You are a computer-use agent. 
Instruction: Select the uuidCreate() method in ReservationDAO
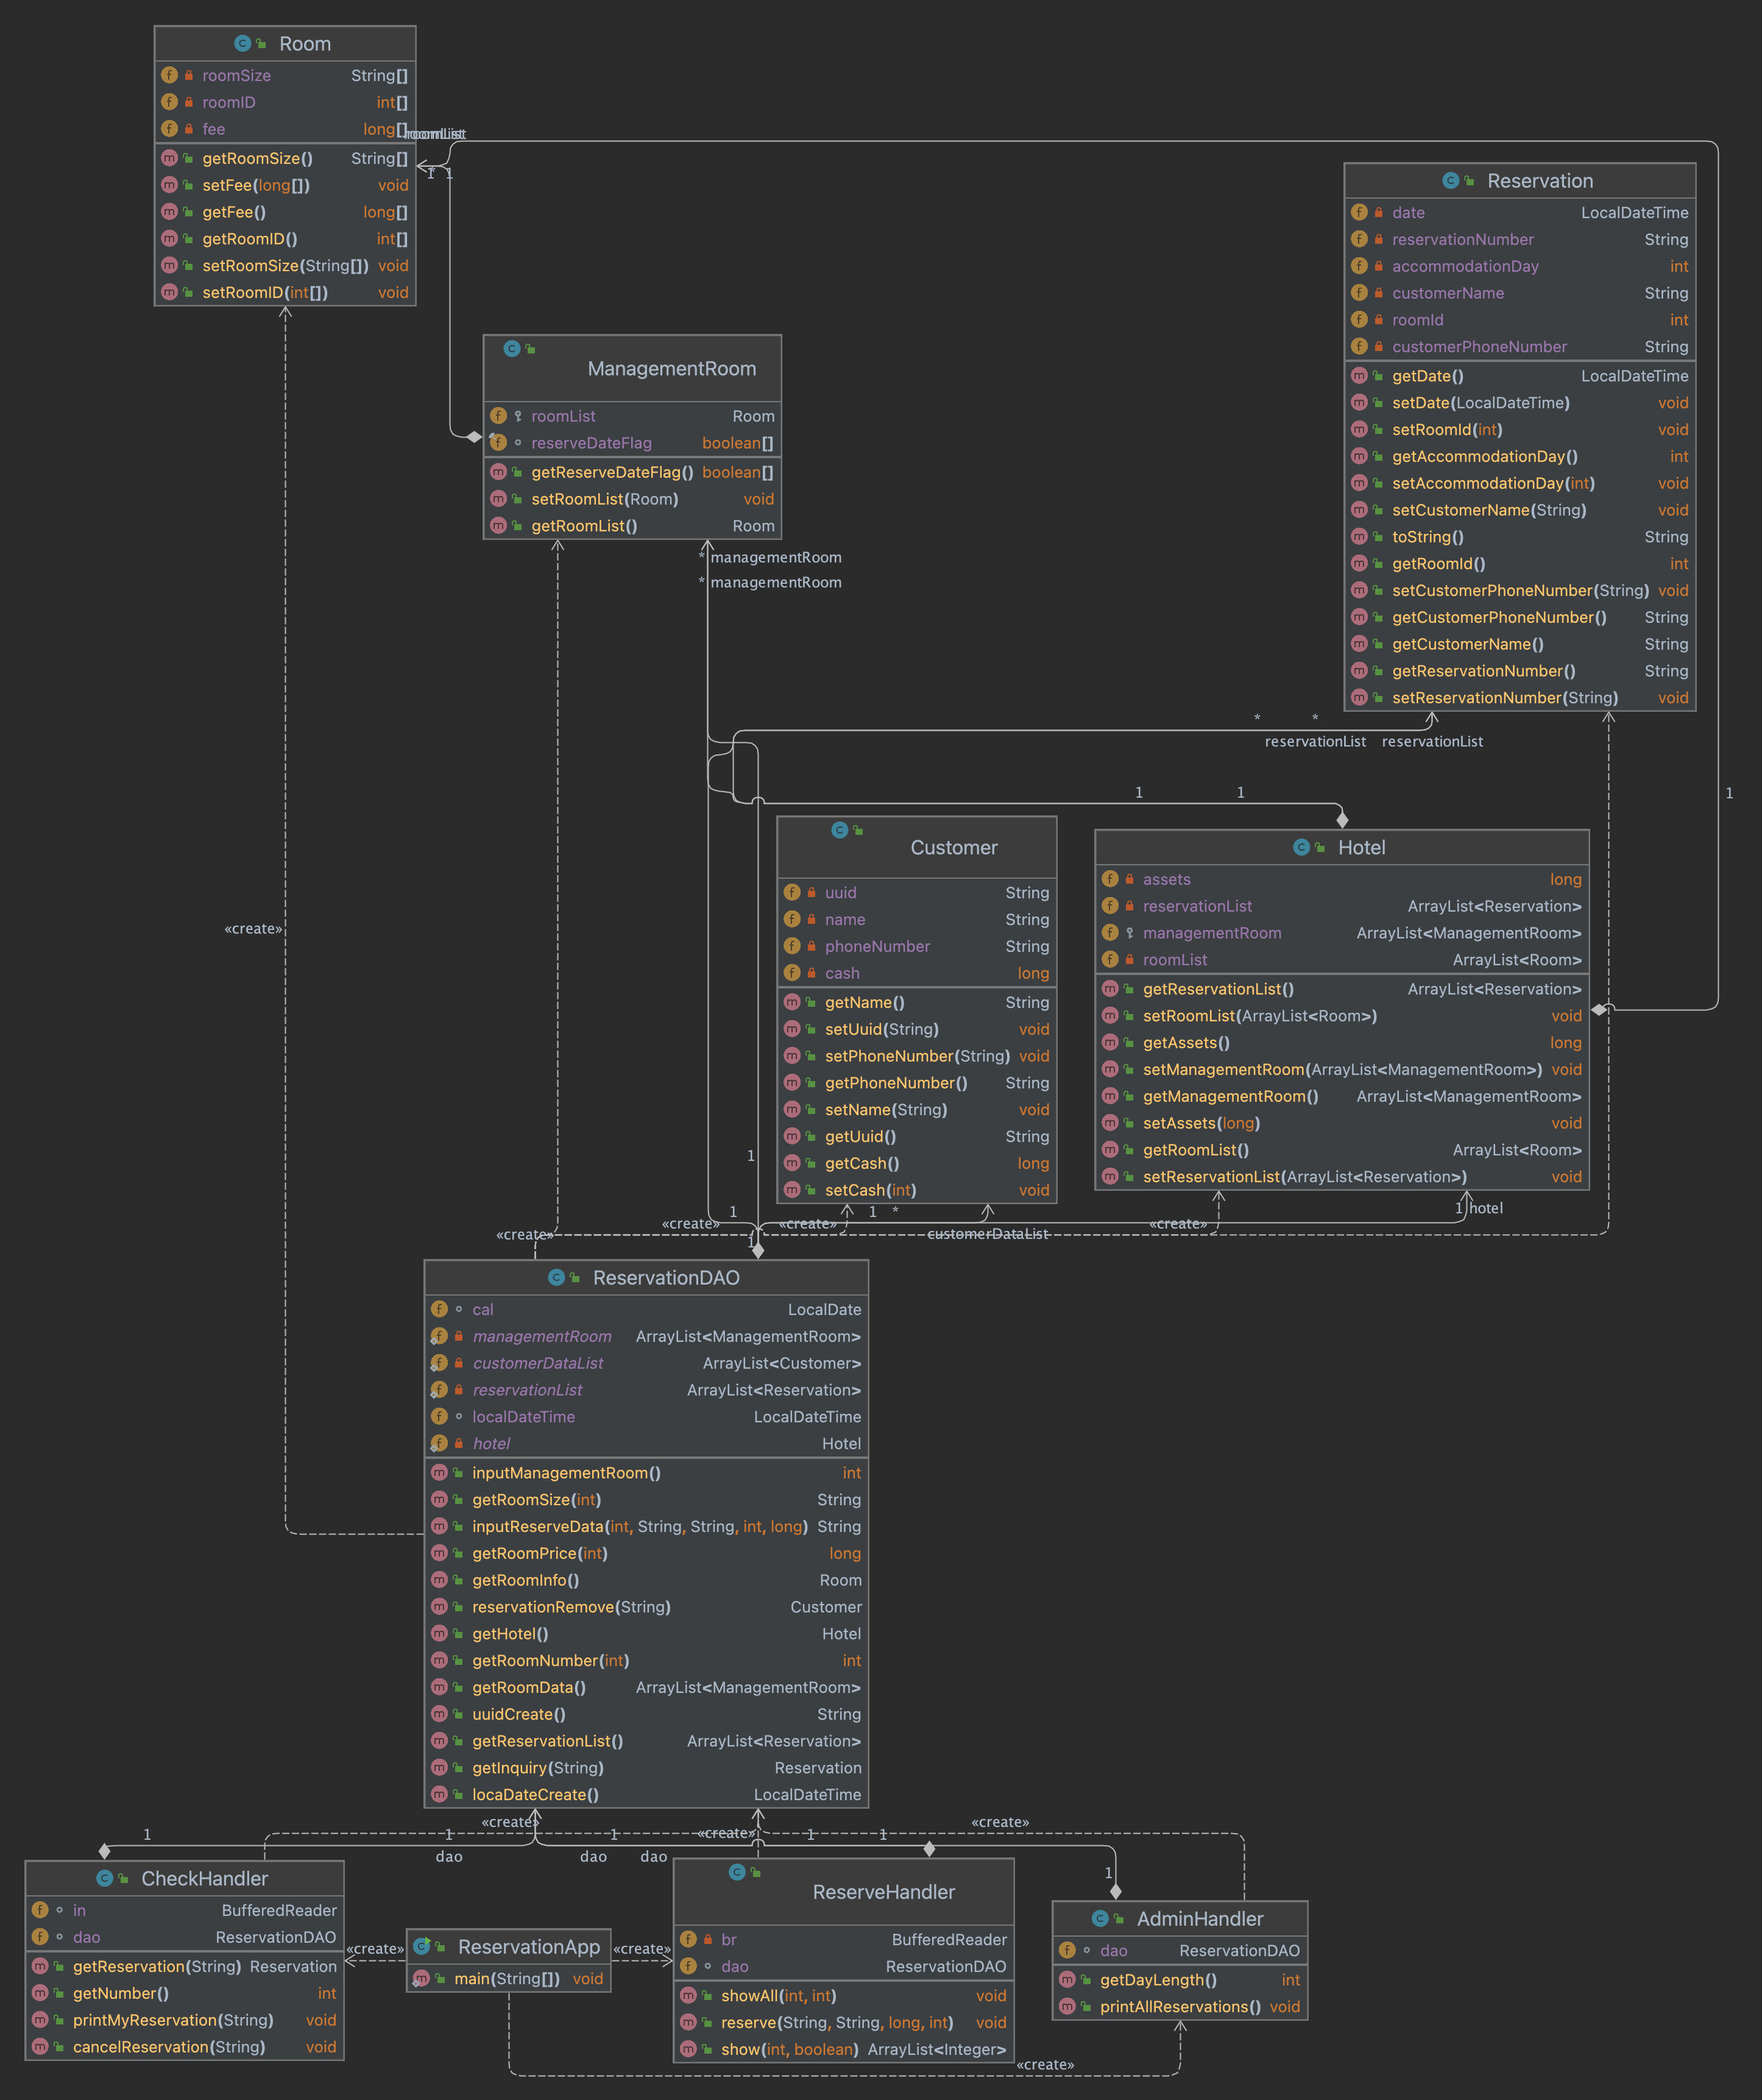[x=518, y=1714]
